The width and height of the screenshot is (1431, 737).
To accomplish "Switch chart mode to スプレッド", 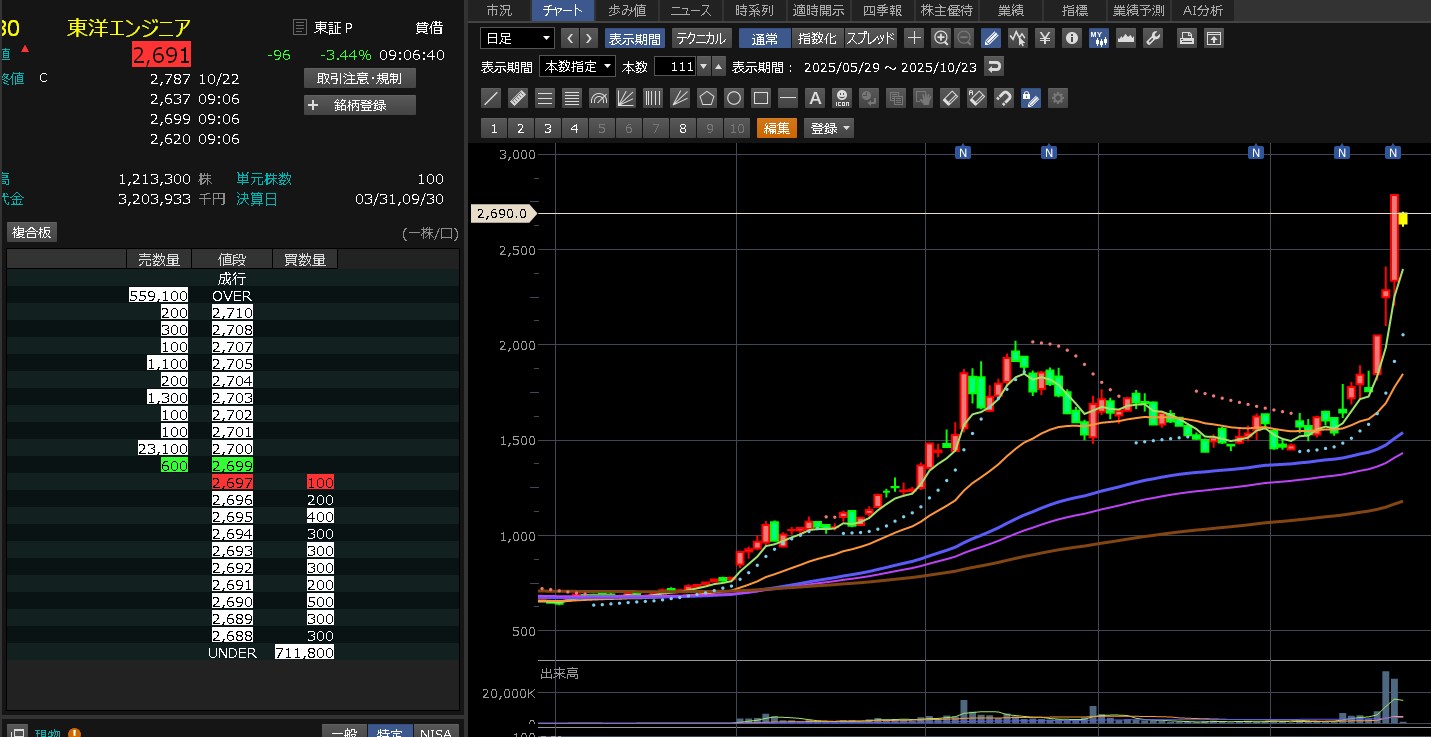I will (x=870, y=39).
